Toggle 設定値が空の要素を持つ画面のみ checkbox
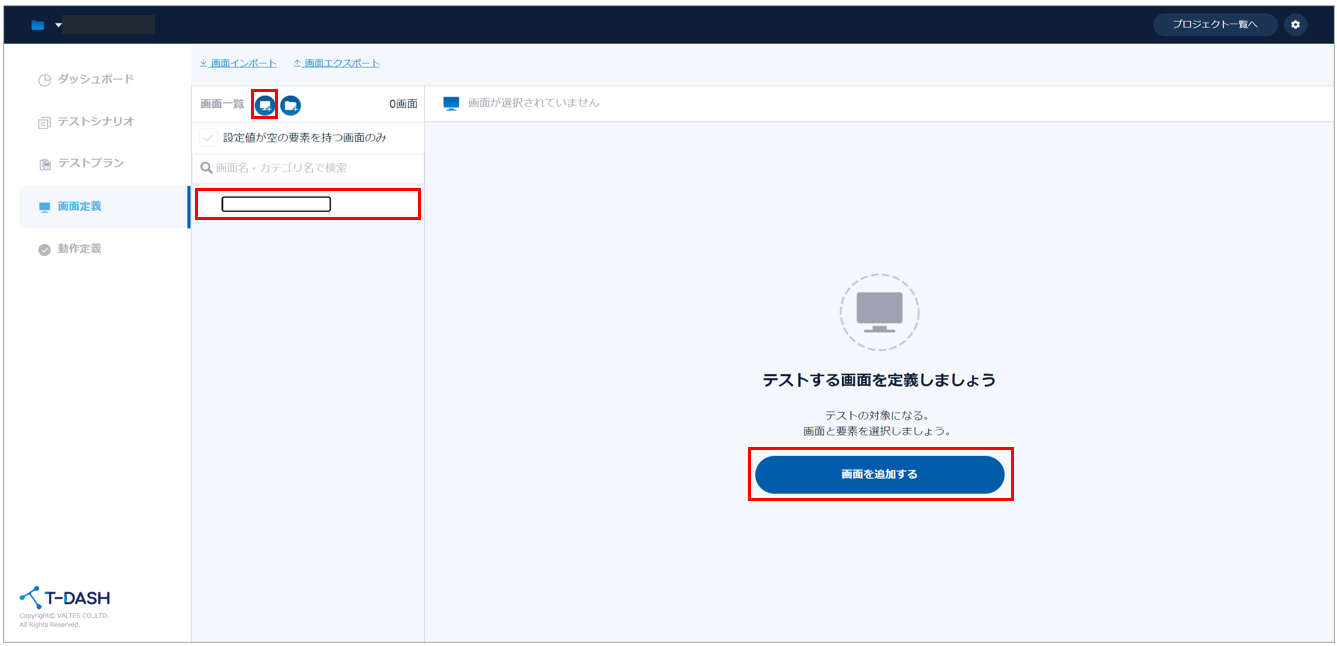This screenshot has width=1337, height=646. coord(208,137)
